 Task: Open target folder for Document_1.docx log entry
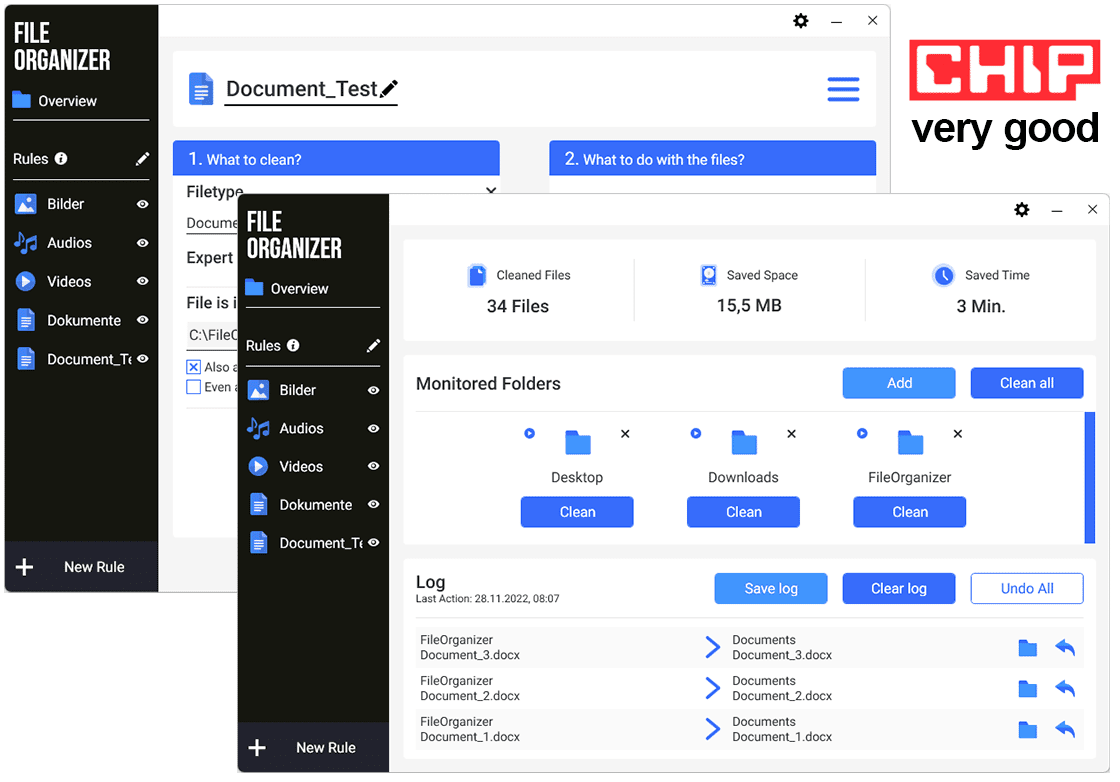pyautogui.click(x=1027, y=729)
